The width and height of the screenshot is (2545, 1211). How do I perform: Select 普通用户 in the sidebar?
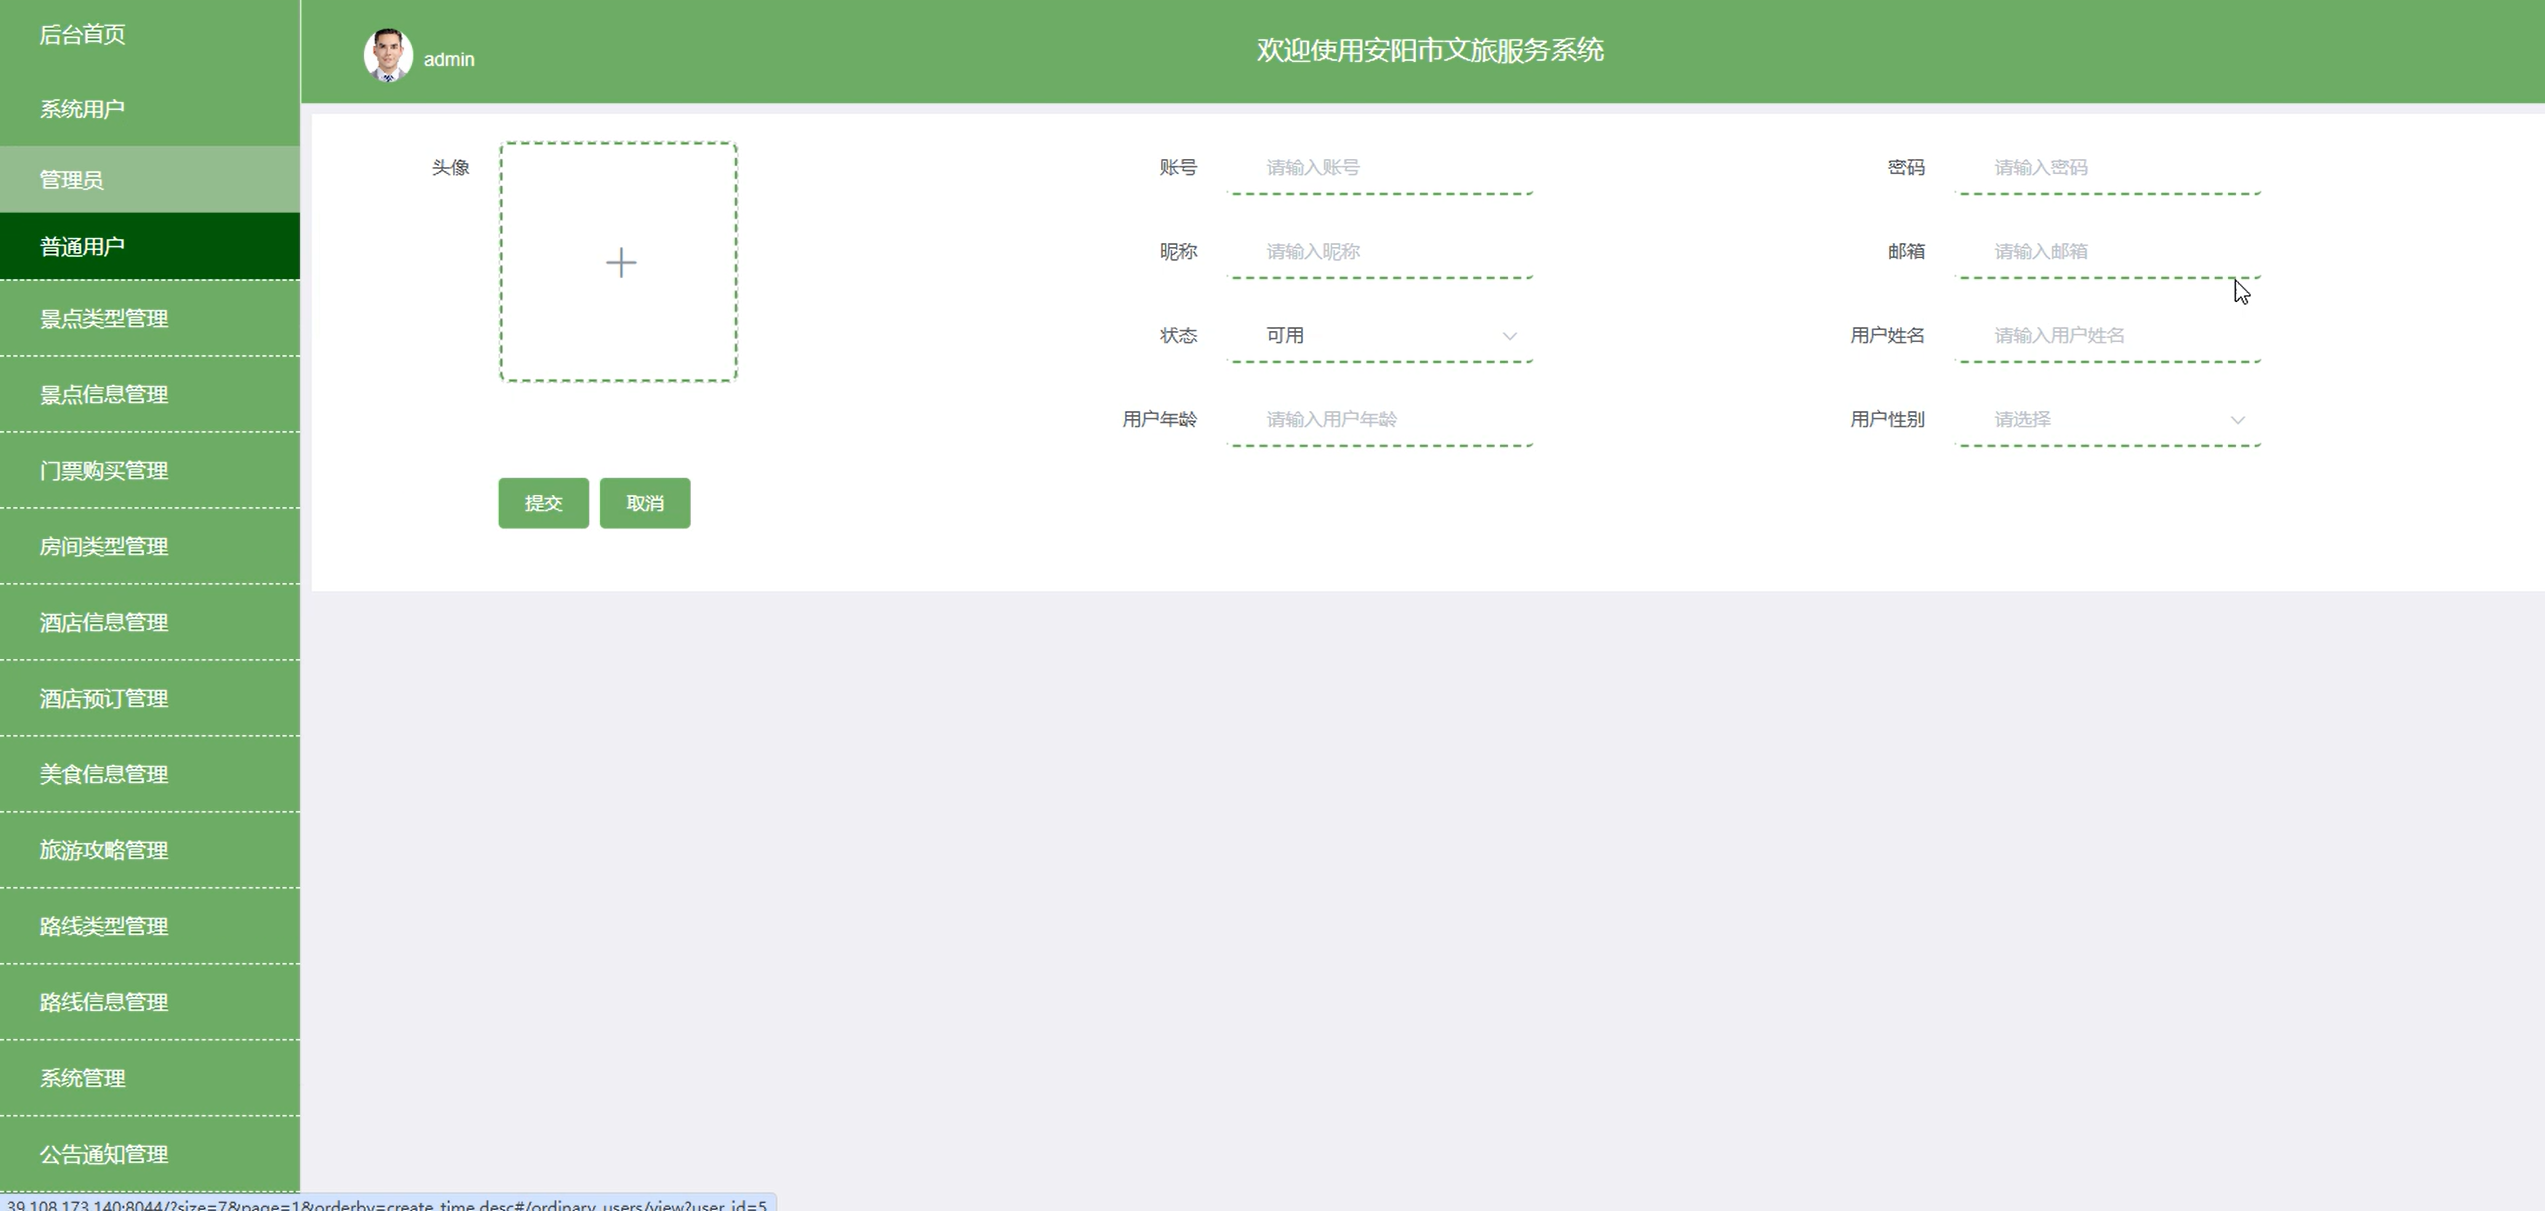click(83, 247)
